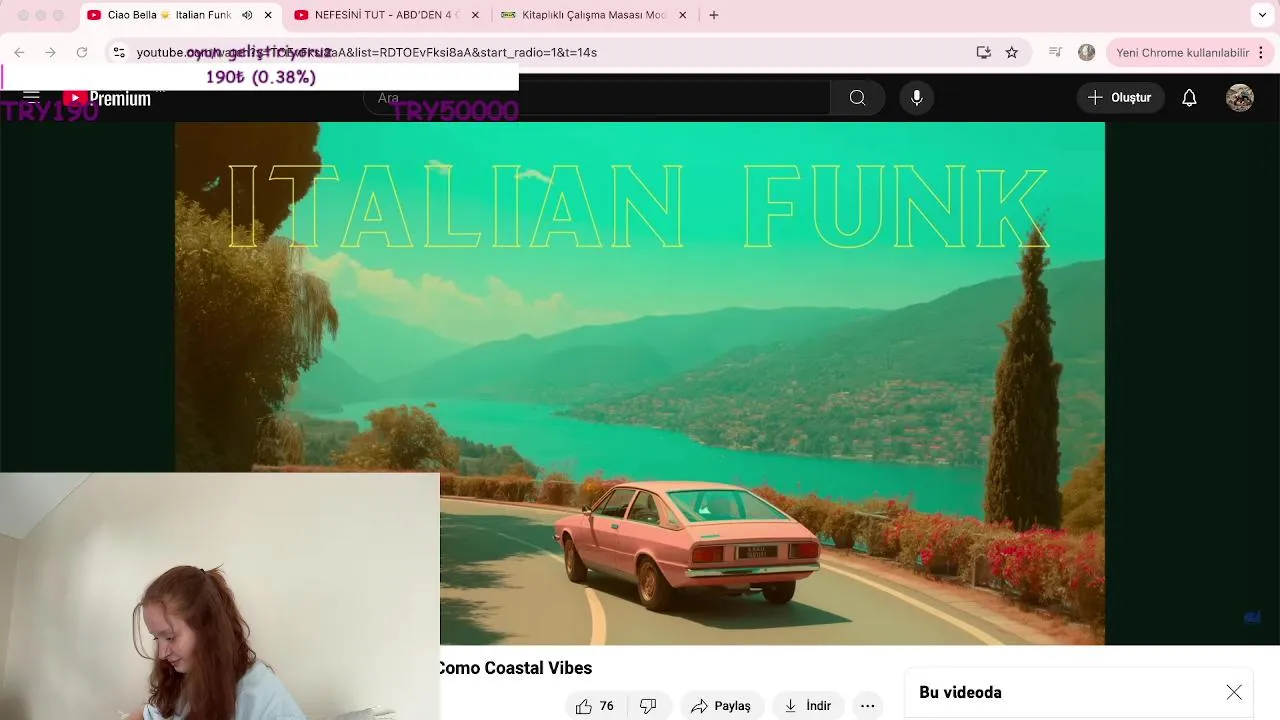Open a new tab with plus button
Screen dimensions: 1280x720
(x=714, y=15)
